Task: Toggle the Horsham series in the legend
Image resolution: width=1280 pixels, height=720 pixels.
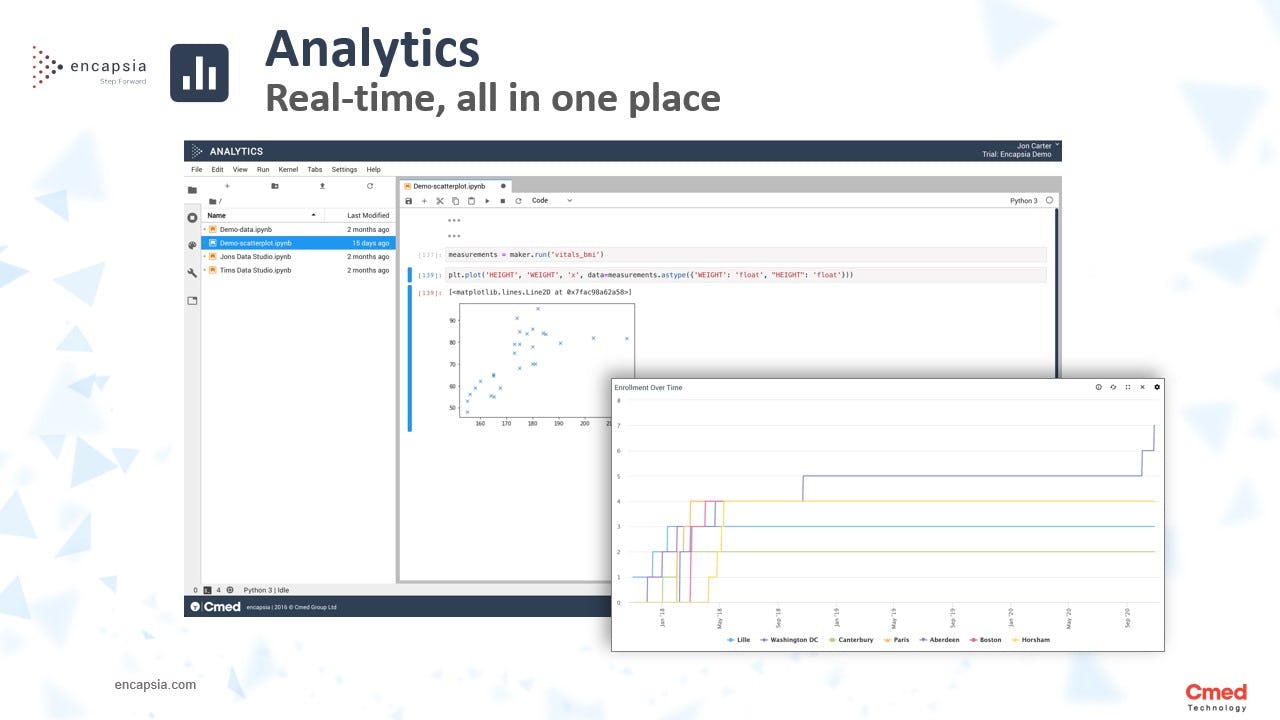Action: pos(1032,640)
